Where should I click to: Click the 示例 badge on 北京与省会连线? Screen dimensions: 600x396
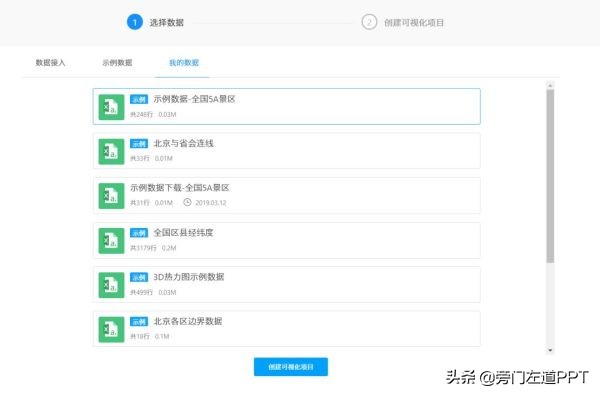pyautogui.click(x=139, y=144)
